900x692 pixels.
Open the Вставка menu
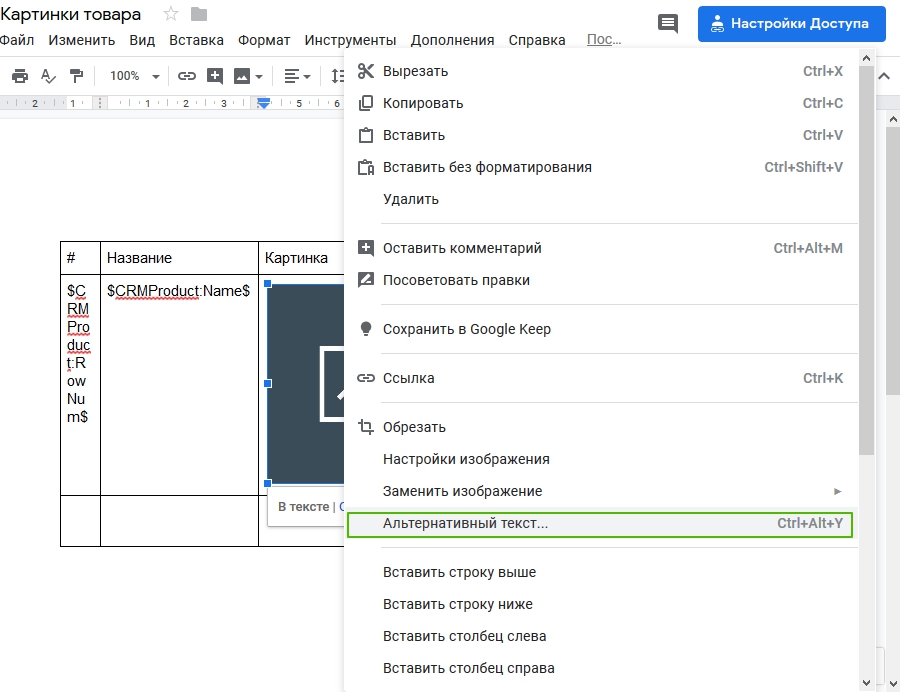[x=196, y=40]
